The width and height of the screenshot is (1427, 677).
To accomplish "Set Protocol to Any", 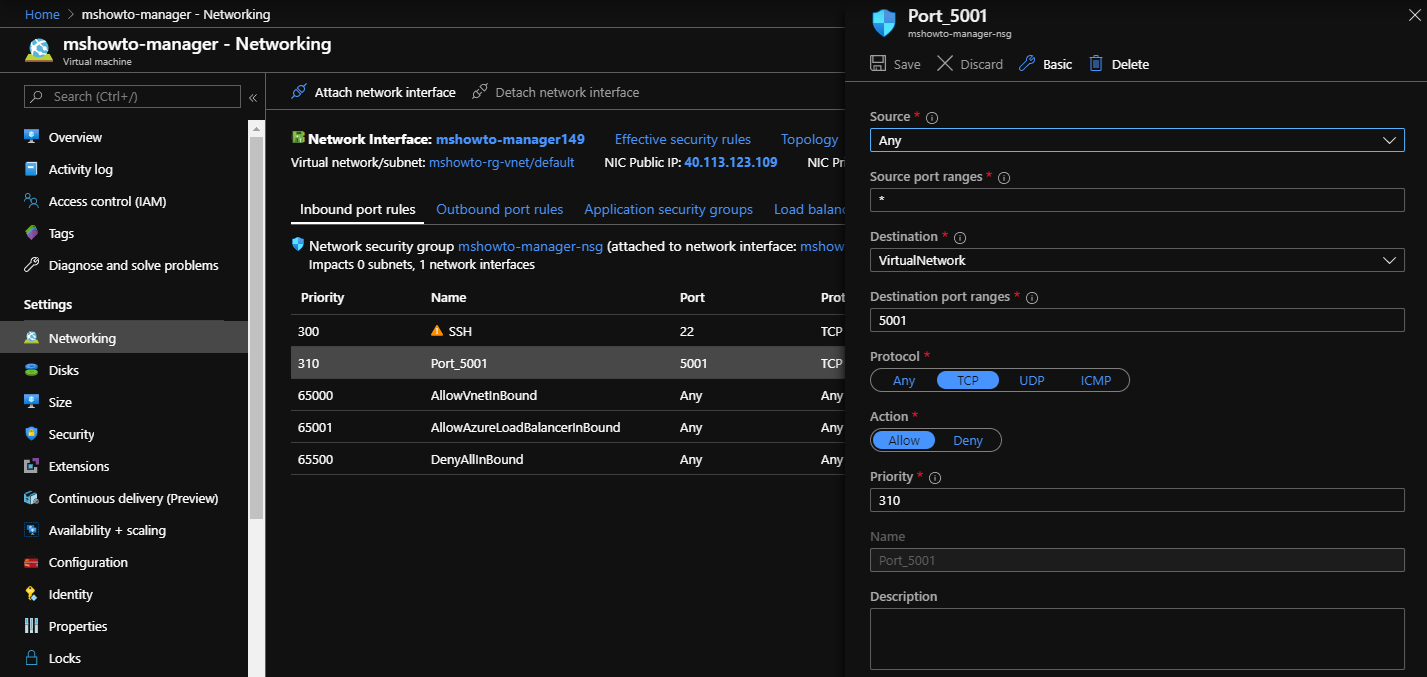I will click(904, 380).
